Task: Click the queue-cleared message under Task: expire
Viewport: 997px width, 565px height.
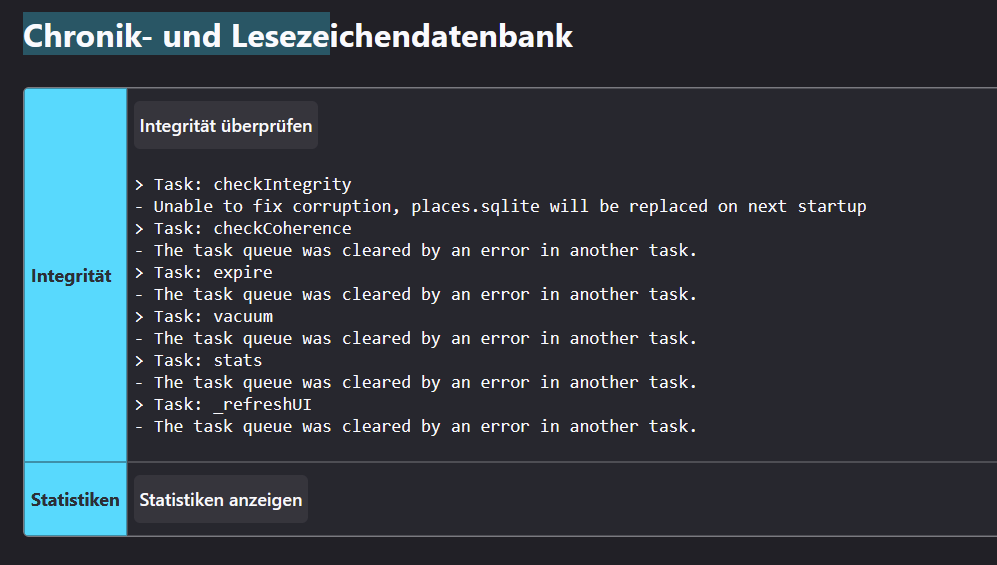Action: (415, 295)
